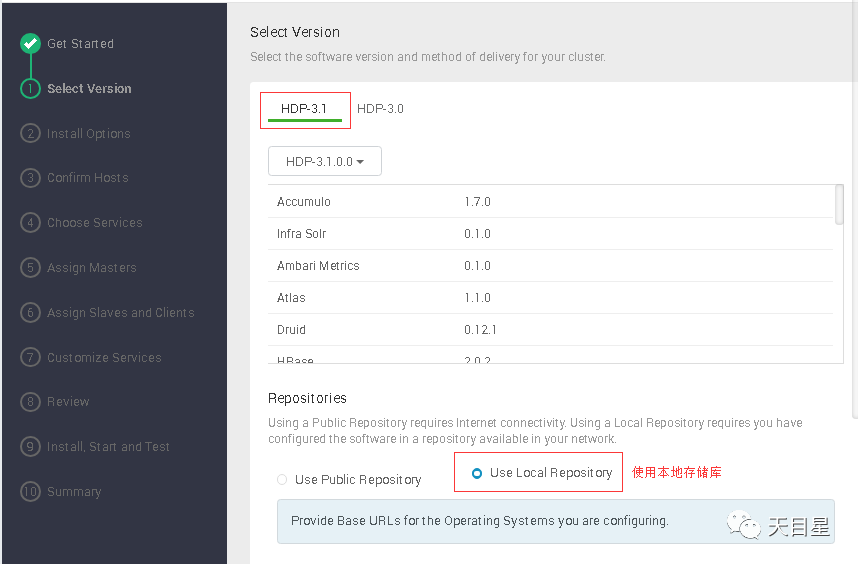The image size is (858, 564).
Task: Open the Install, Start and Test step
Action: [x=108, y=447]
